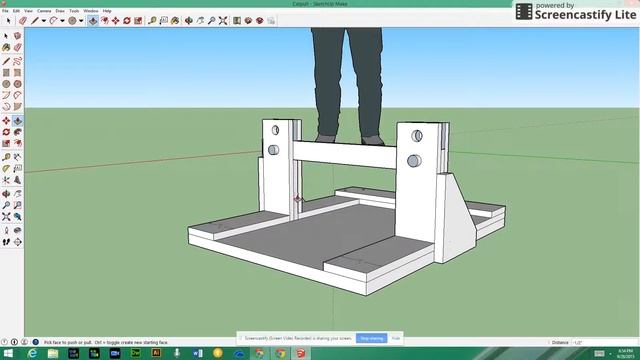Select the Rectangle tool in left palette
The image size is (640, 360).
pos(6,73)
